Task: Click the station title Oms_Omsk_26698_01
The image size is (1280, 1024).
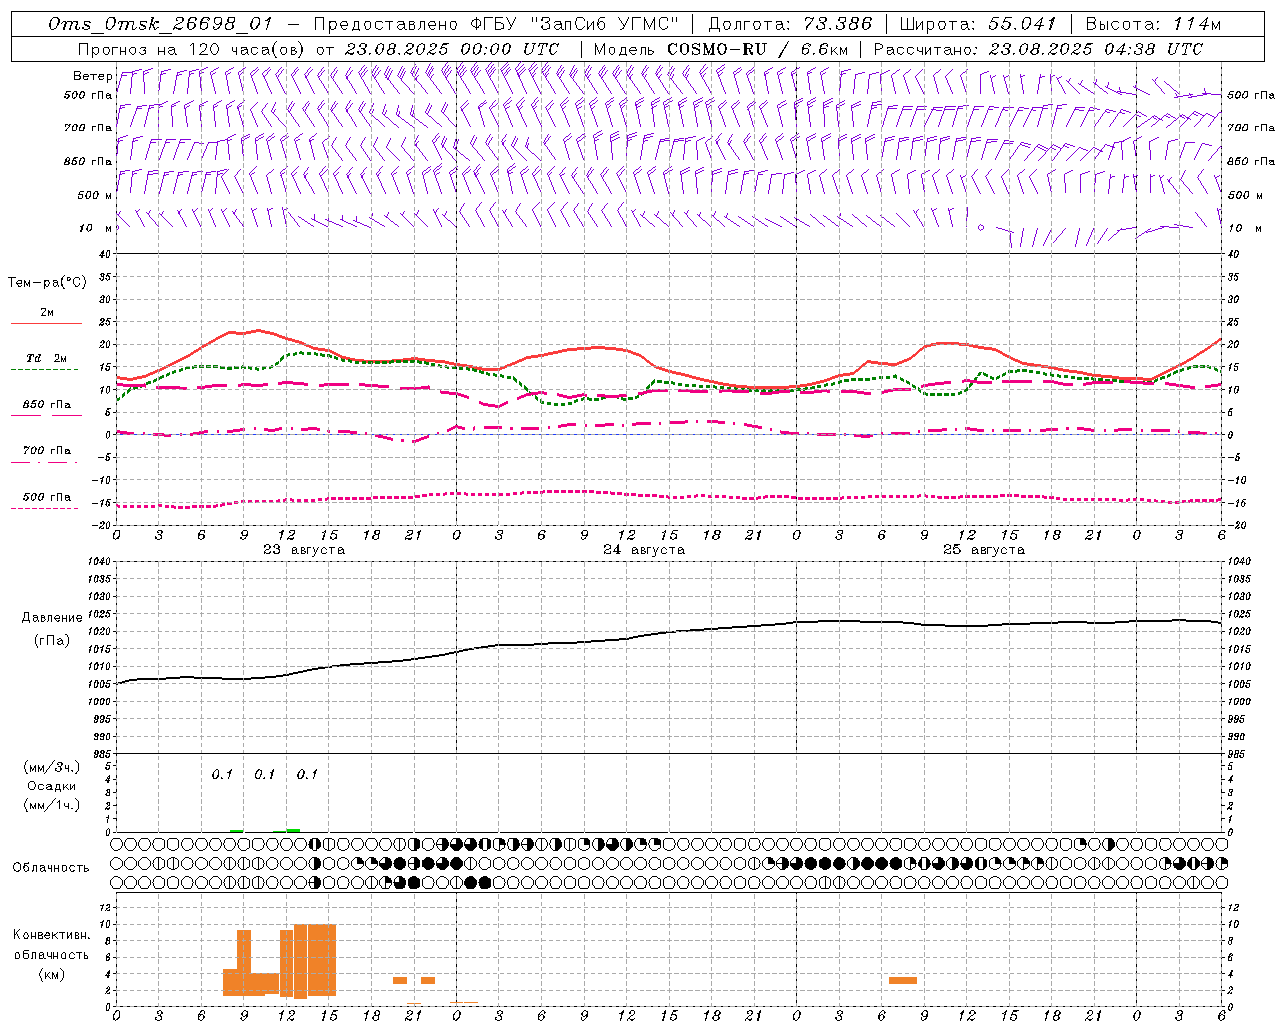Action: pyautogui.click(x=160, y=24)
